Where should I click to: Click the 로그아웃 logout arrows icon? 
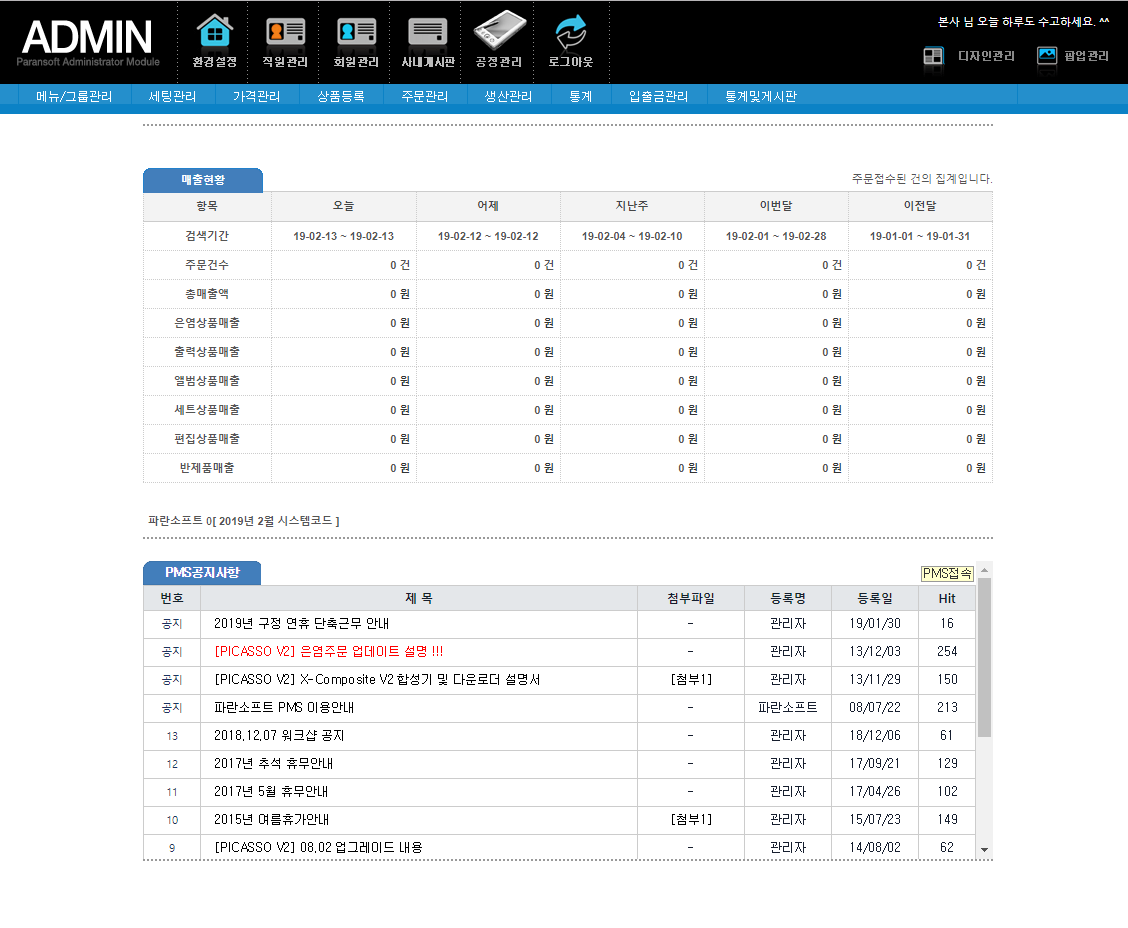[570, 32]
